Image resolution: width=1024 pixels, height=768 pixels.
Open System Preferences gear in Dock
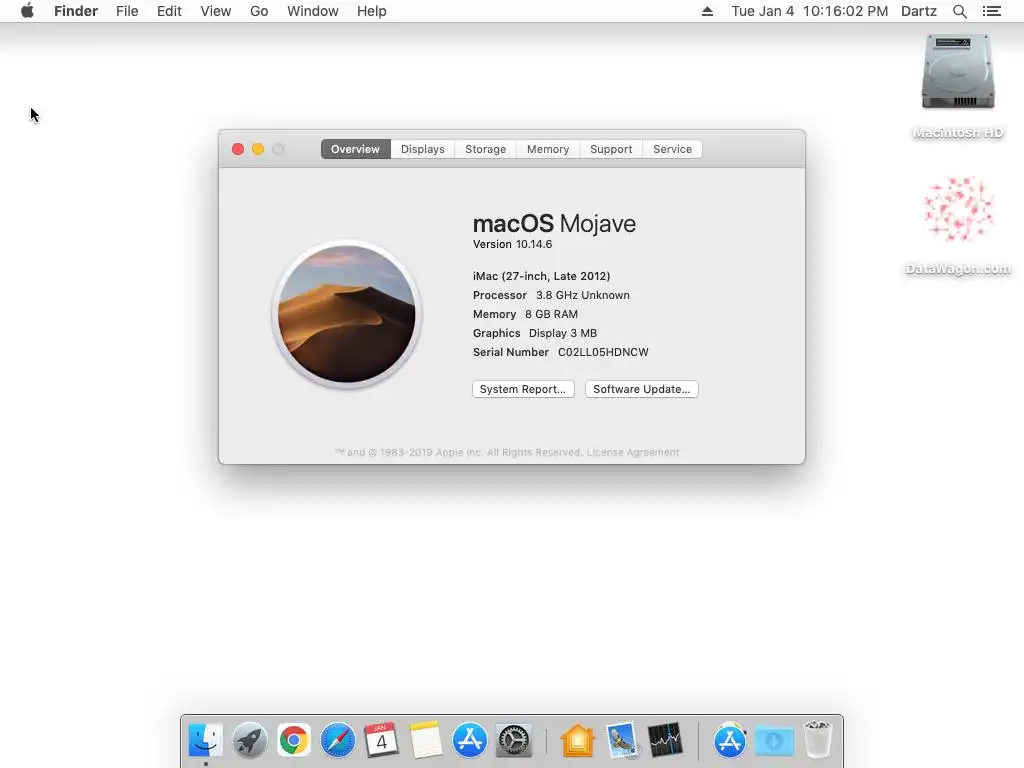pyautogui.click(x=514, y=741)
